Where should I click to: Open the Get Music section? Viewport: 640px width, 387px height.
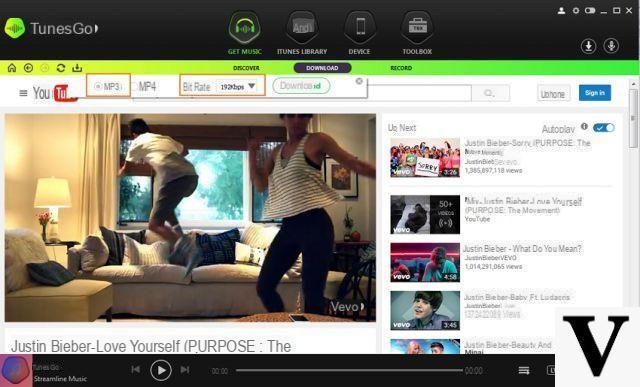244,33
